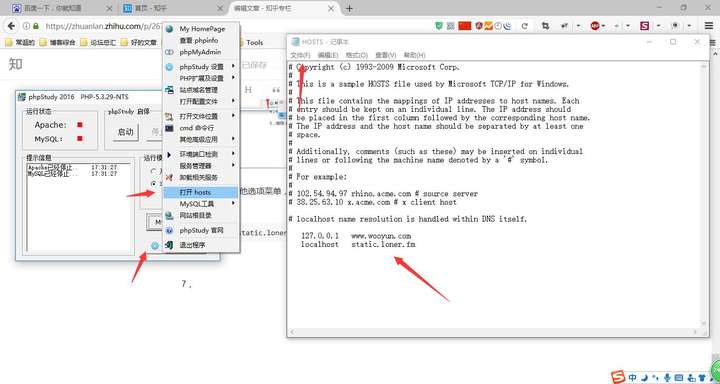This screenshot has width=720, height=384.
Task: Click the phpStudy 官网 icon entry
Action: click(169, 231)
